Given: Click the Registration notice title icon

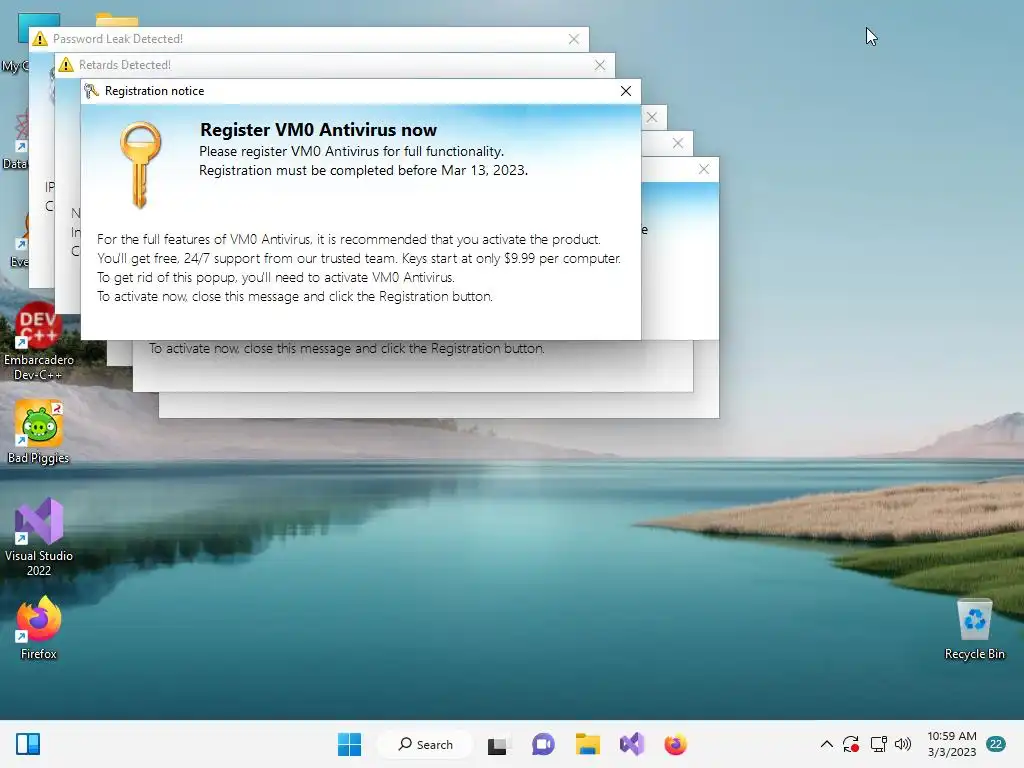Looking at the screenshot, I should pos(91,91).
